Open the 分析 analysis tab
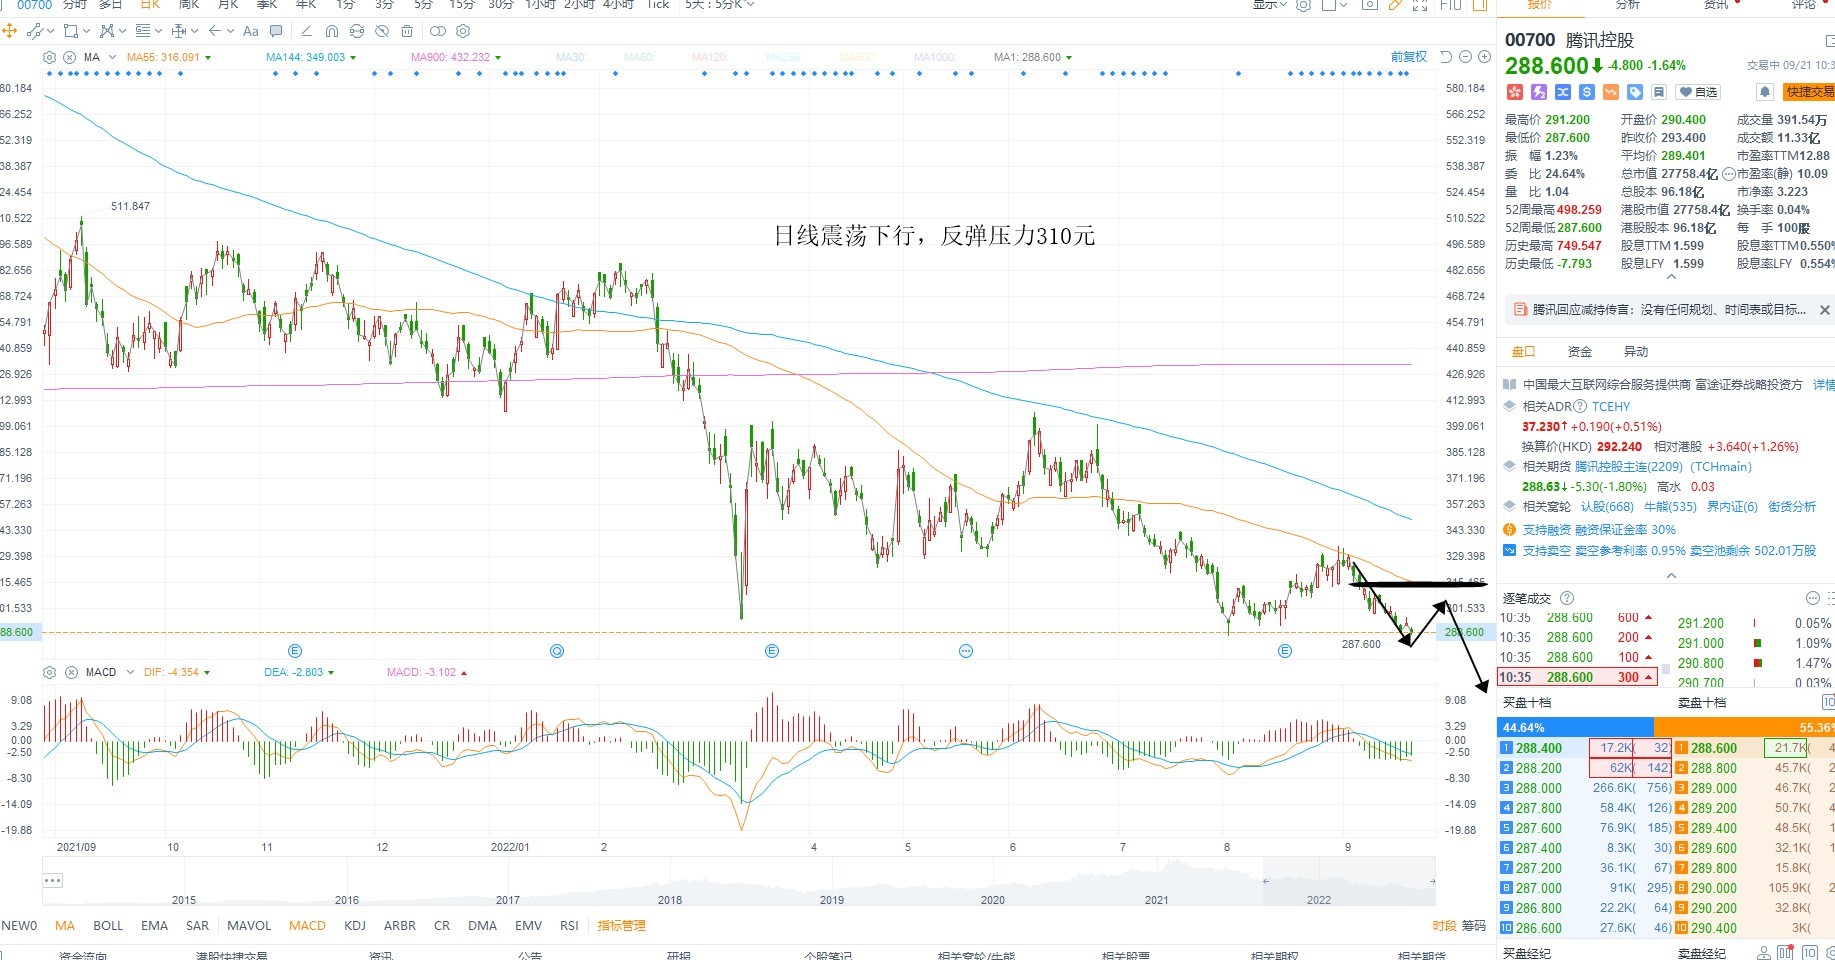 click(x=1628, y=5)
